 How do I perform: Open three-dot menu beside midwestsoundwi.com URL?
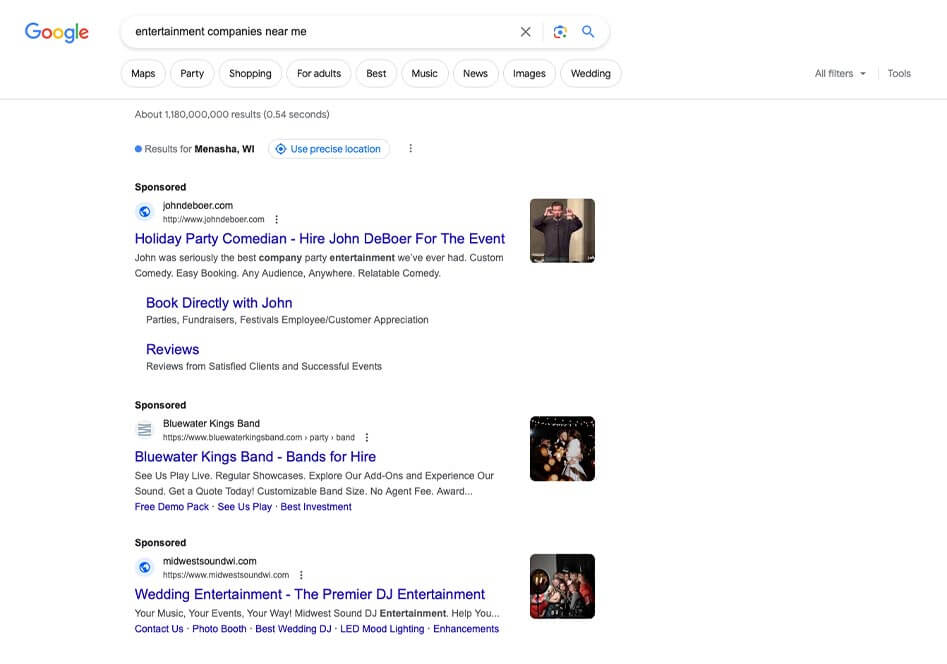click(301, 575)
